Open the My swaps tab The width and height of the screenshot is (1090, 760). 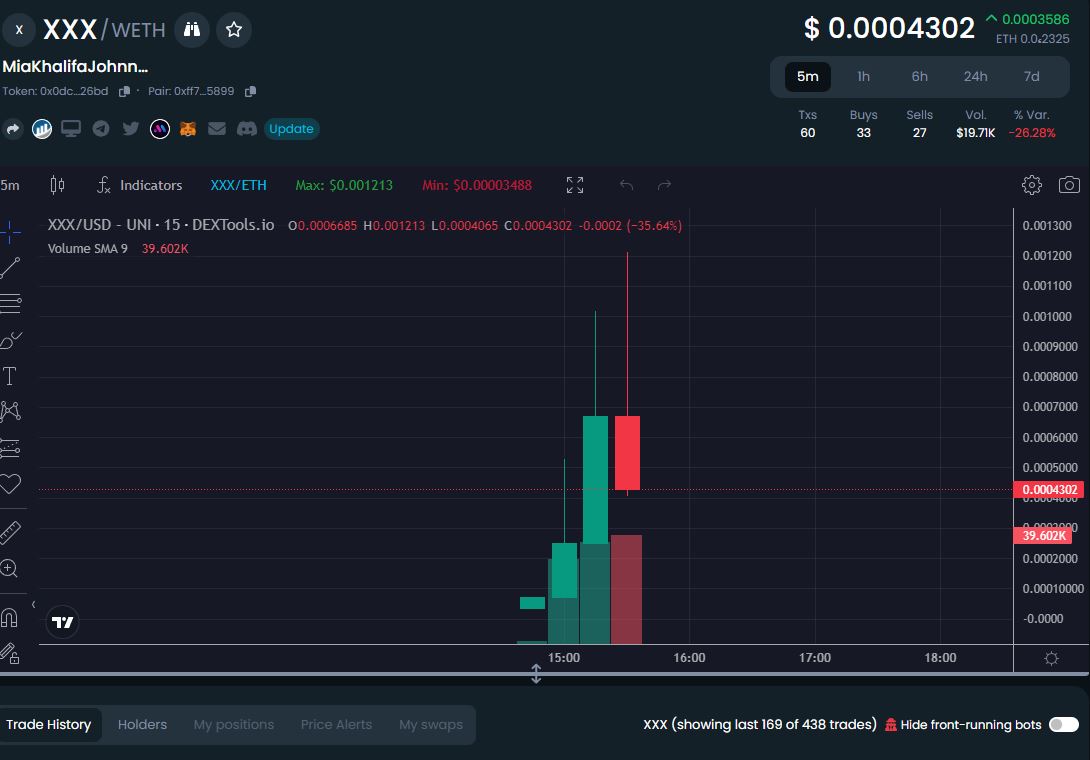[431, 725]
